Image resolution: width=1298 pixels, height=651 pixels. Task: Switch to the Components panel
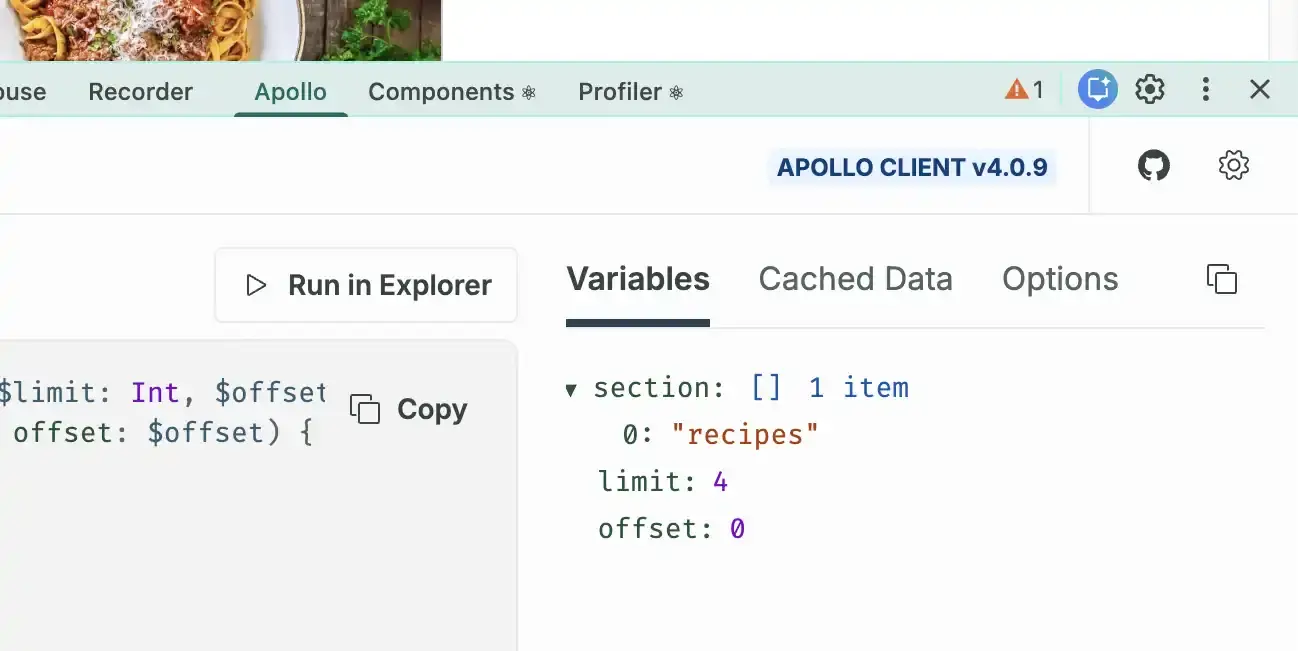(x=441, y=91)
